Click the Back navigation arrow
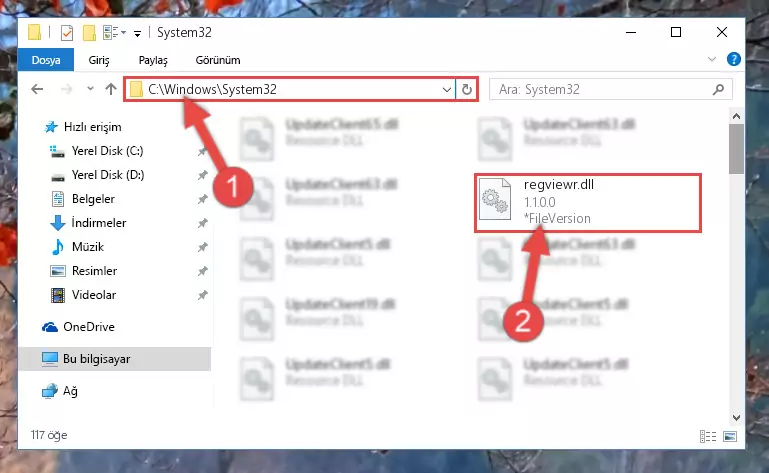769x473 pixels. click(x=37, y=89)
